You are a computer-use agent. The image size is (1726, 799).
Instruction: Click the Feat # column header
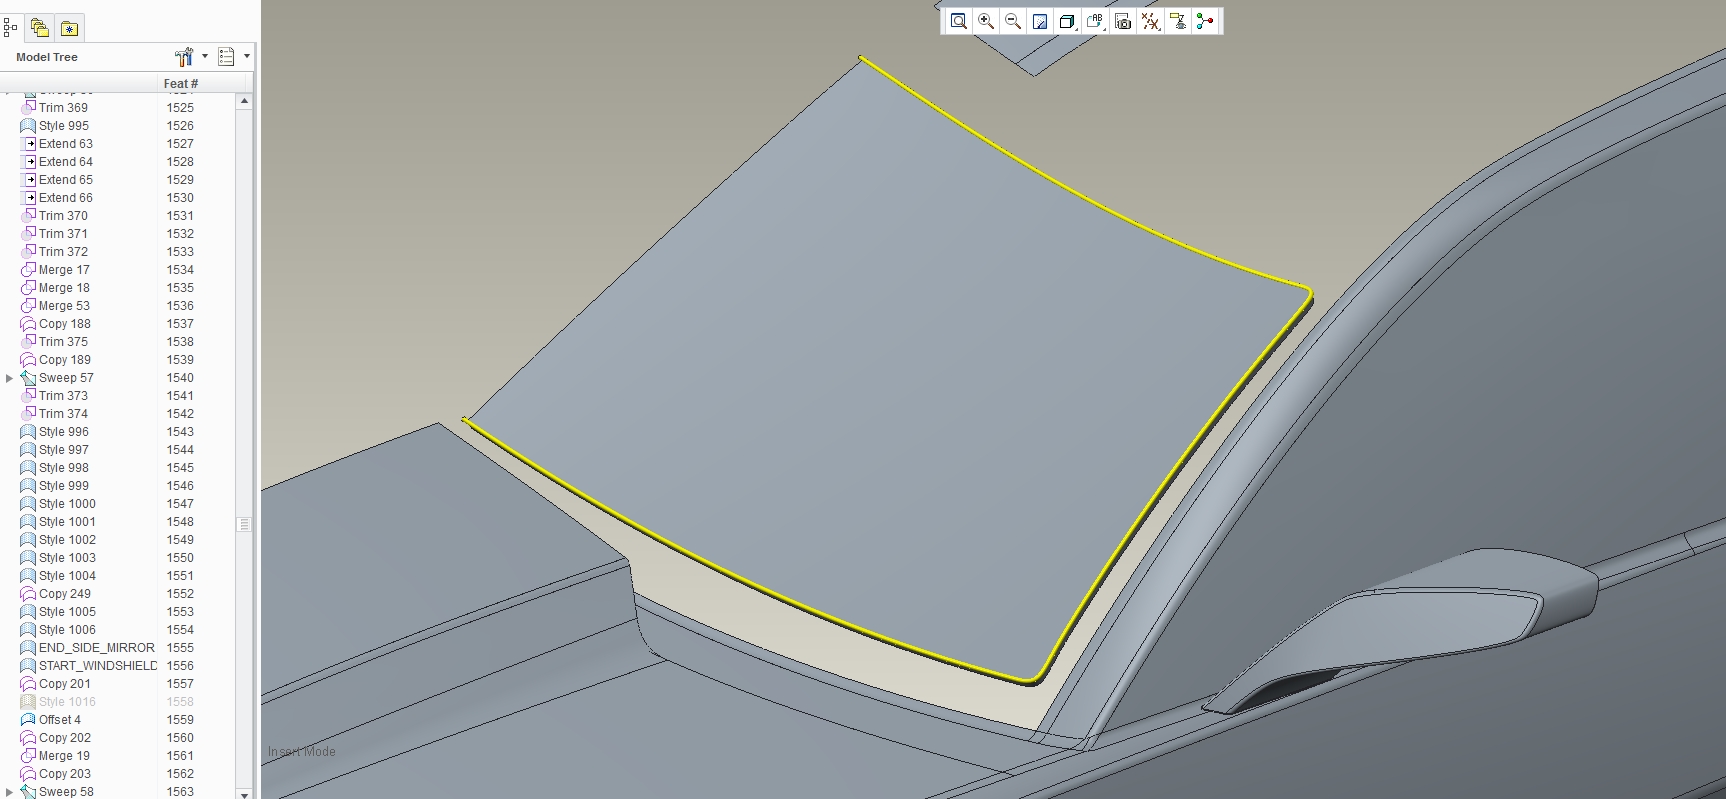[x=181, y=84]
